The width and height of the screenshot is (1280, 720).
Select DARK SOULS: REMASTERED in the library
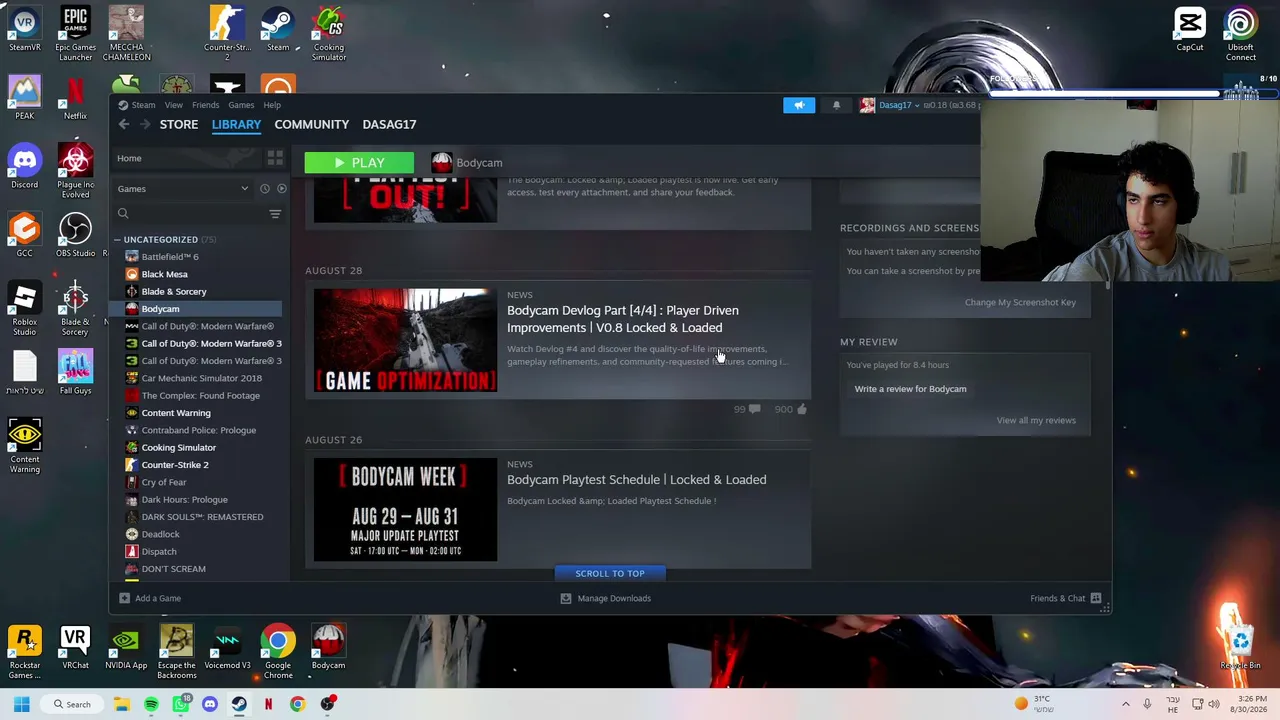pyautogui.click(x=202, y=517)
